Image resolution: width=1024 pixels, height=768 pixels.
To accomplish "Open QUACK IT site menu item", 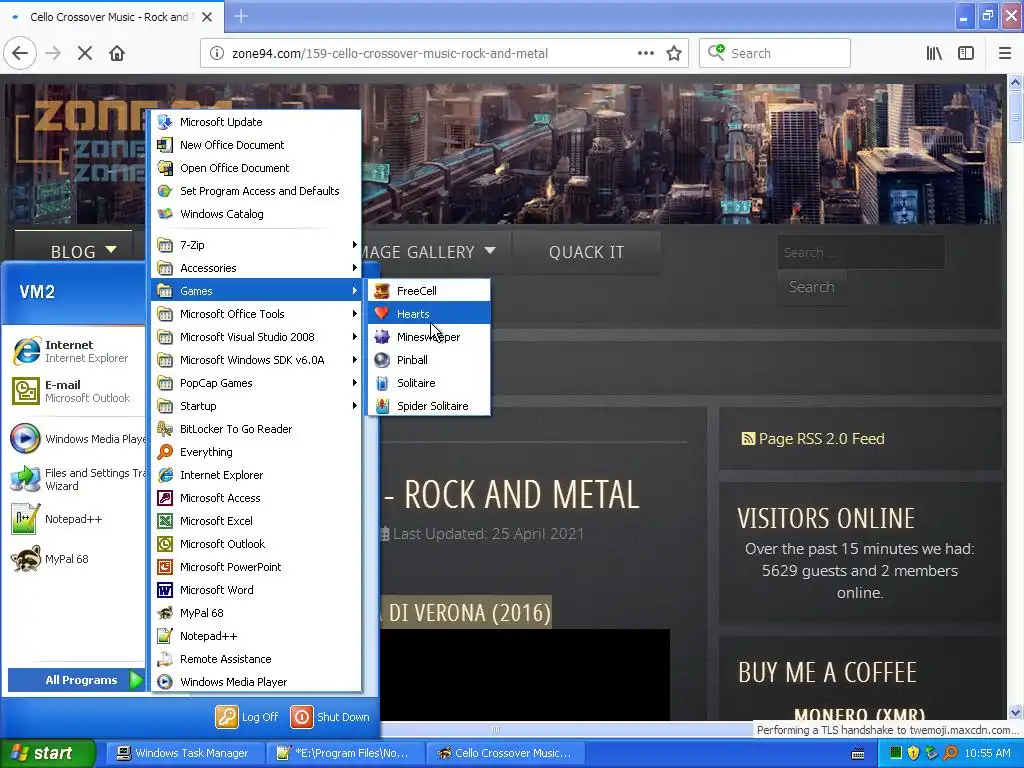I will [586, 252].
